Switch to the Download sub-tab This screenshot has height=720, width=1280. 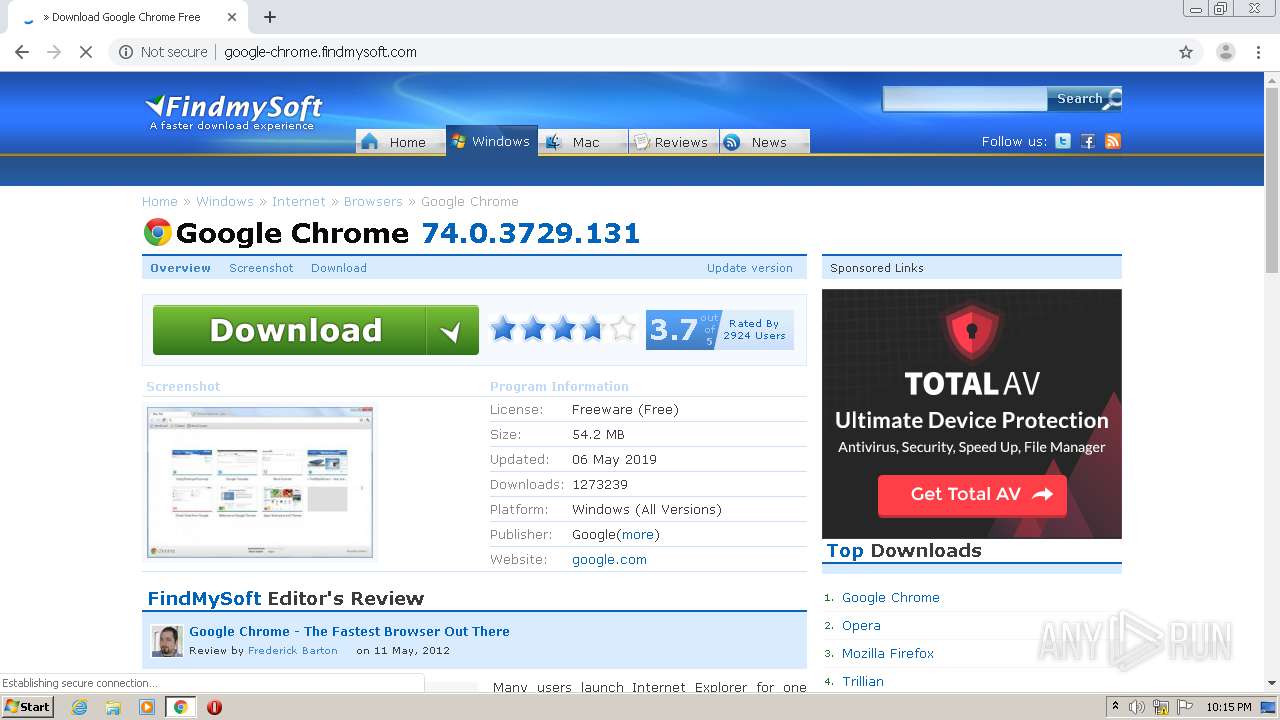(339, 268)
